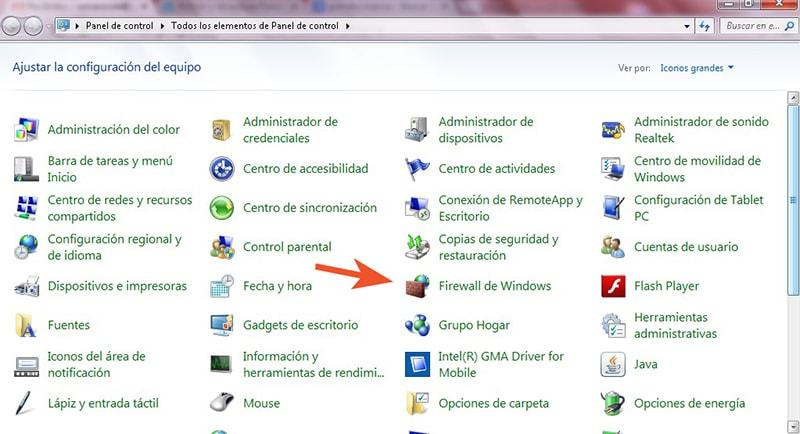Go back with the navigation arrow button

point(12,26)
